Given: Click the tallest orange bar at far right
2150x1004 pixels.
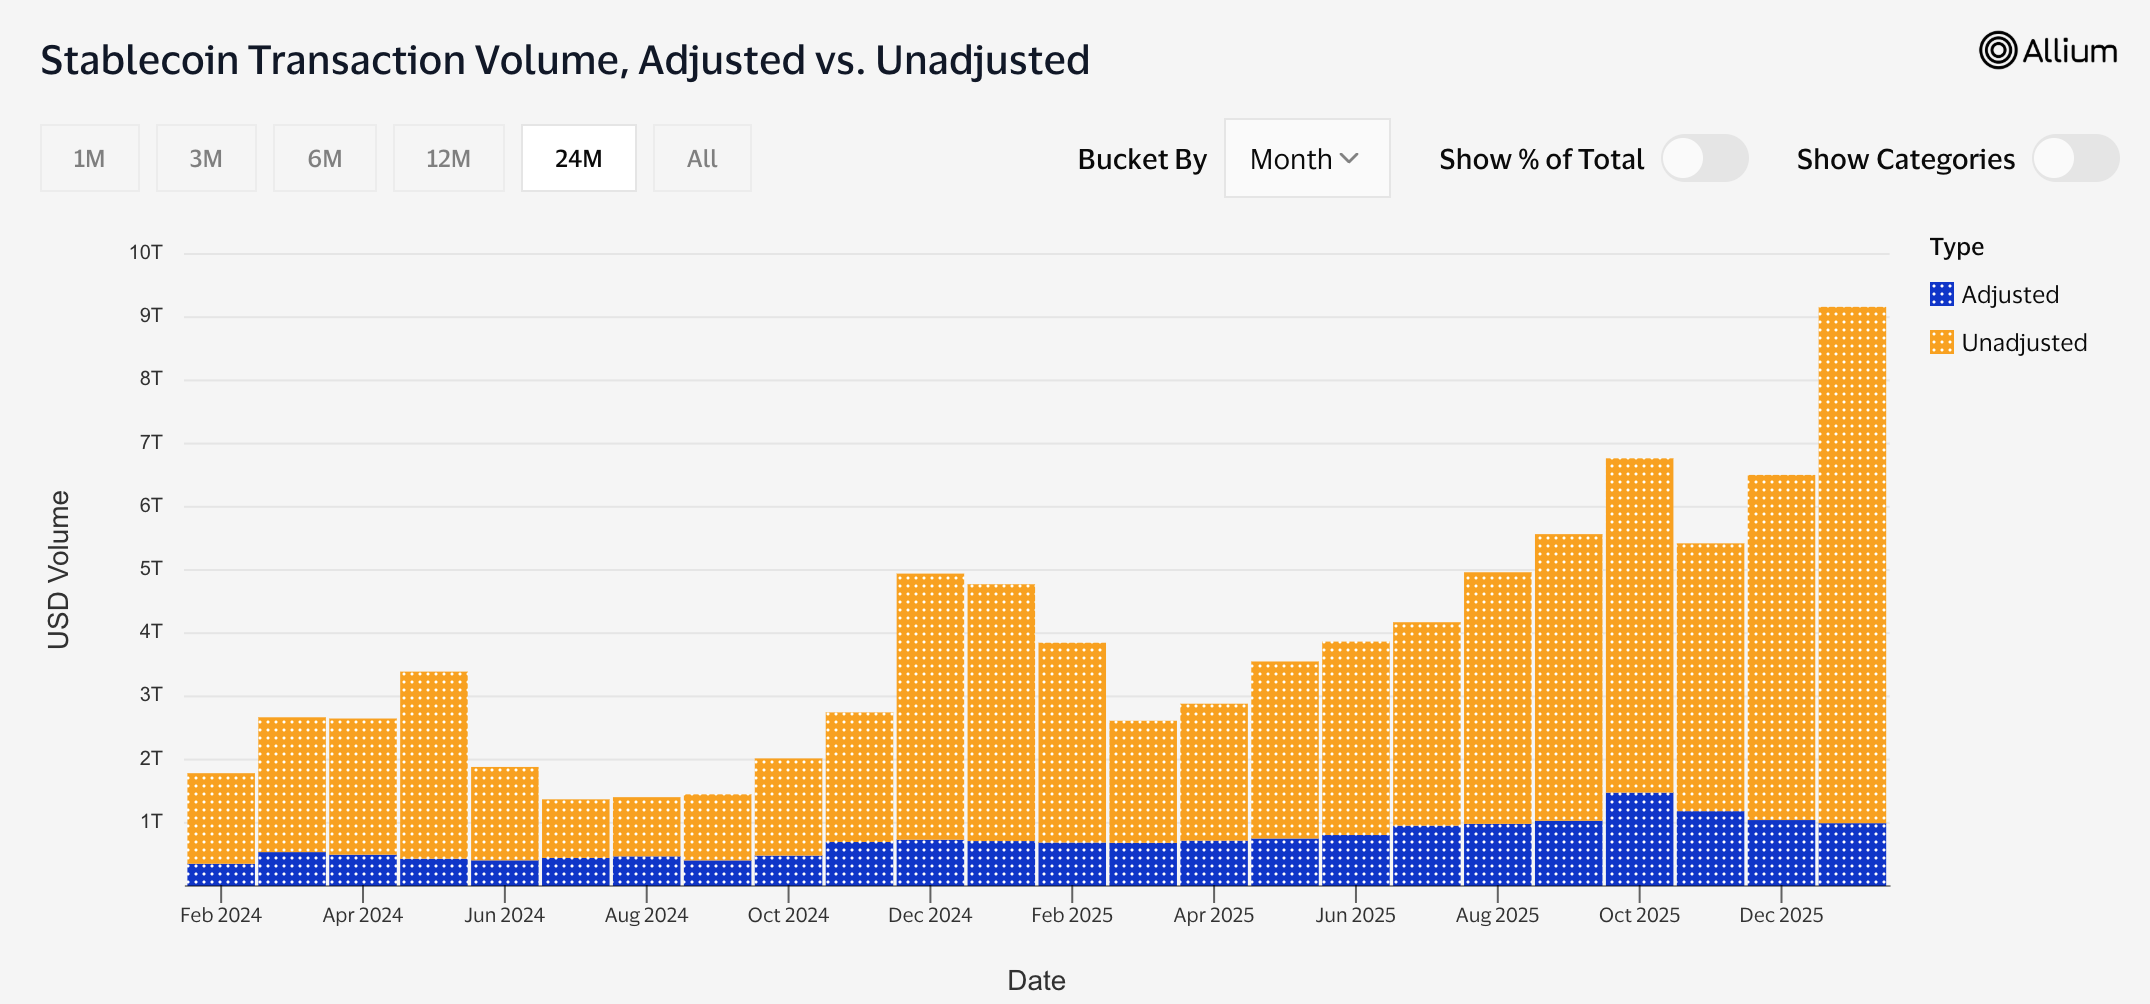Looking at the screenshot, I should click(x=1852, y=560).
